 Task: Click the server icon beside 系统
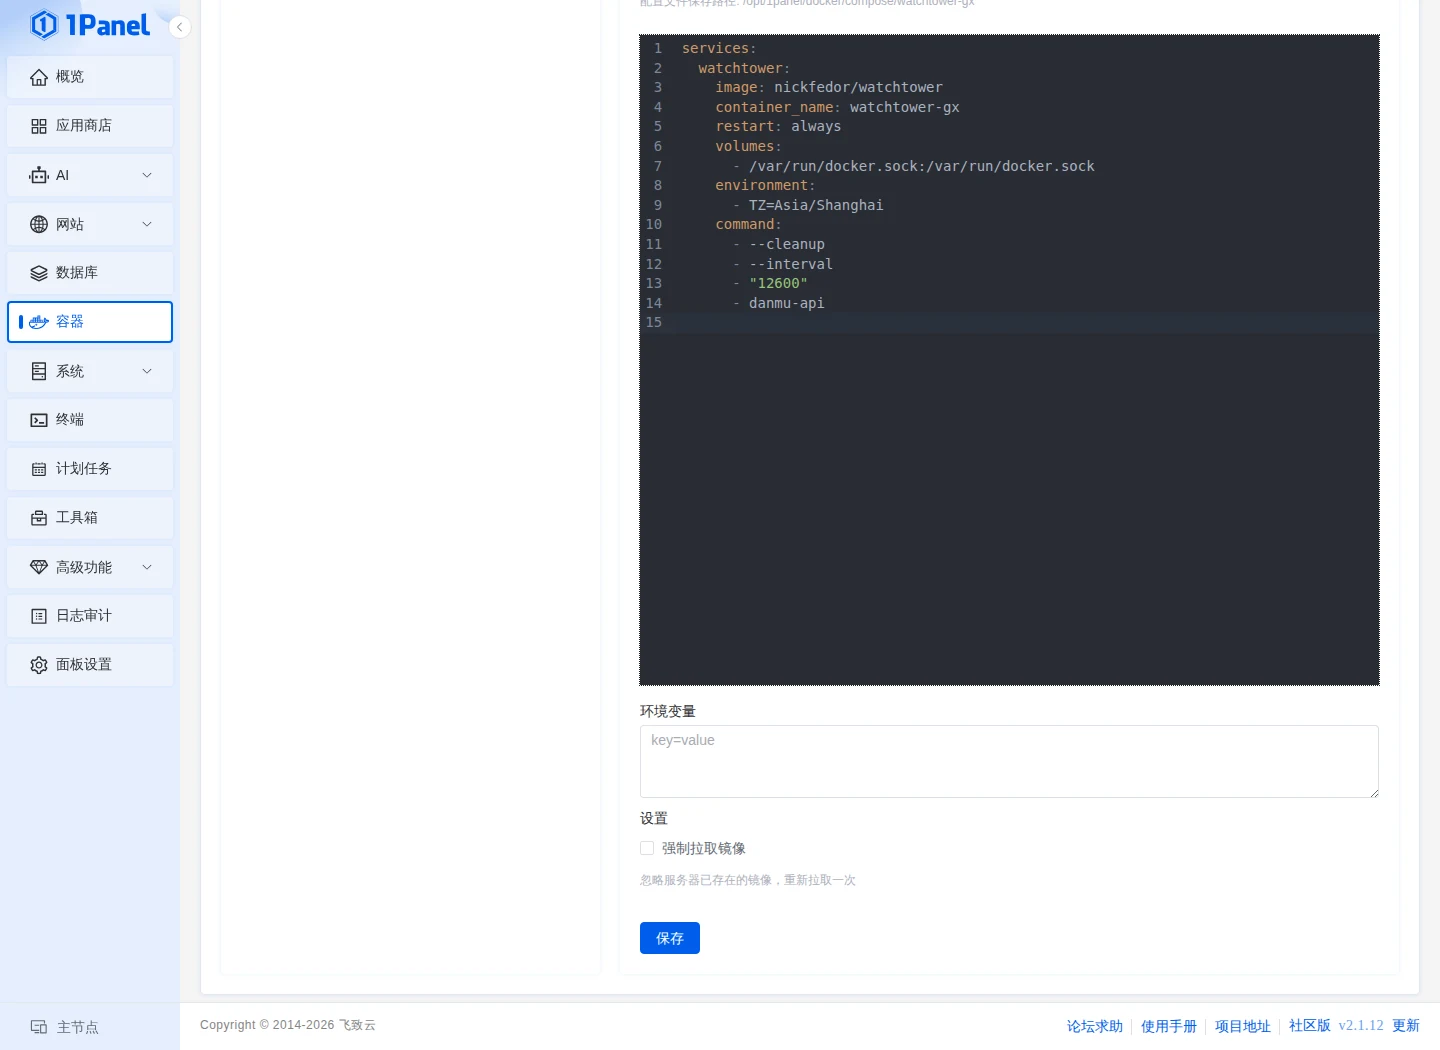(39, 371)
